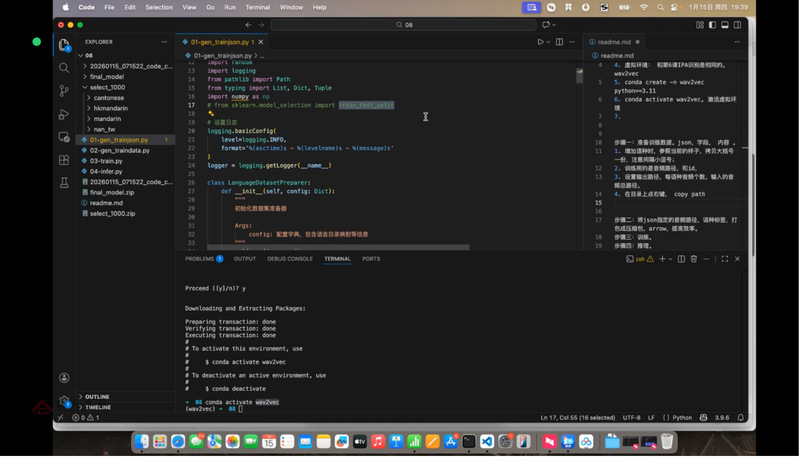Open the new terminal launch profile dropdown
Viewport: 799px width, 461px height.
click(671, 259)
